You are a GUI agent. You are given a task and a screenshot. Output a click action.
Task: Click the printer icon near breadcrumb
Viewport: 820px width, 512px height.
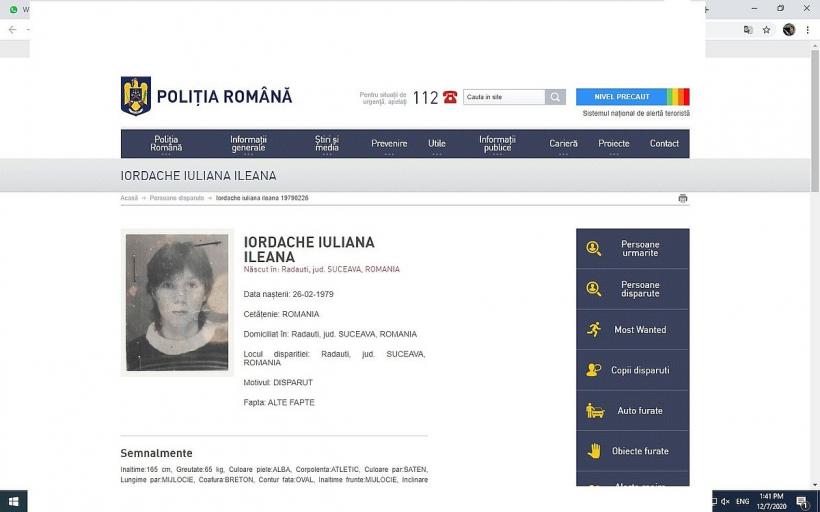[x=682, y=198]
